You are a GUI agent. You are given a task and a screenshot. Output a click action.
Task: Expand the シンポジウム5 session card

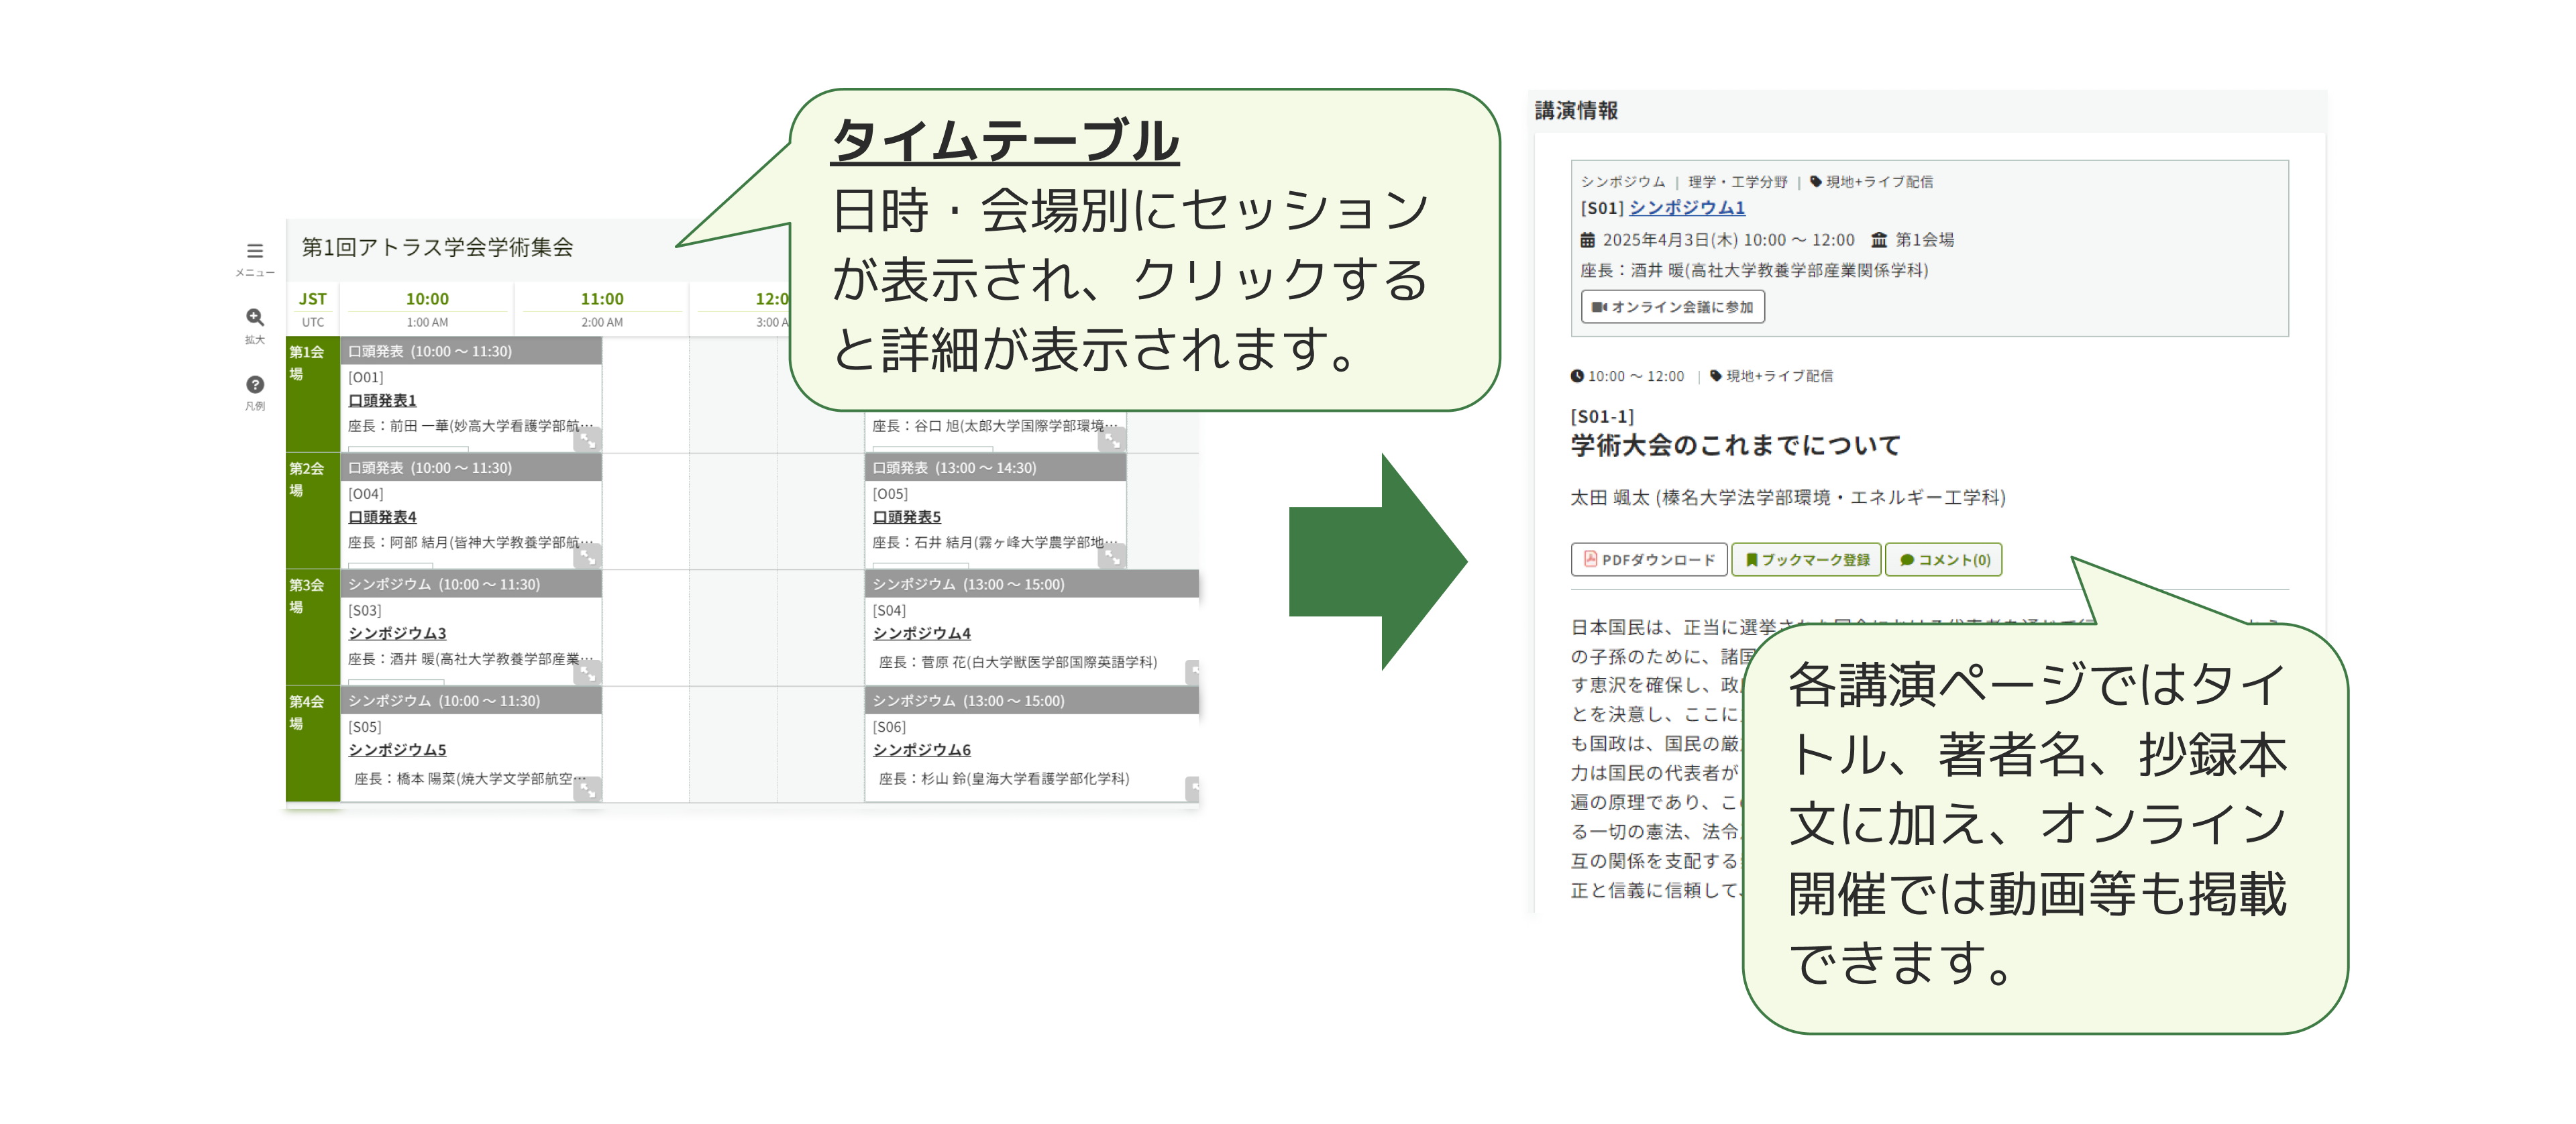coord(587,790)
